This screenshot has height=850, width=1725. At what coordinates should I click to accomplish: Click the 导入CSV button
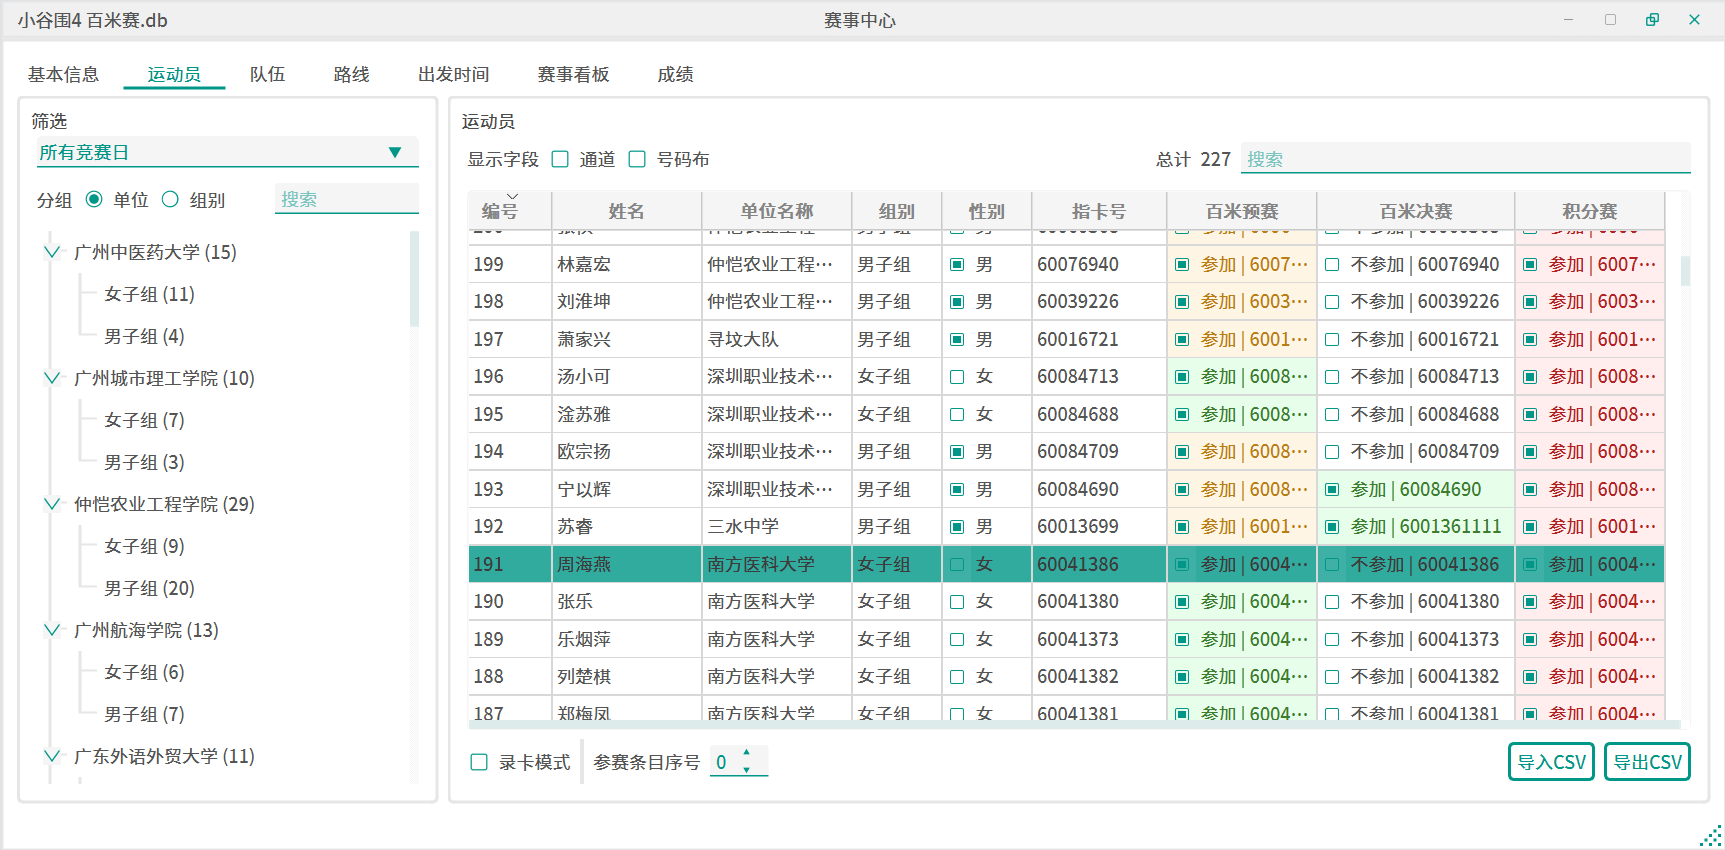(x=1550, y=762)
